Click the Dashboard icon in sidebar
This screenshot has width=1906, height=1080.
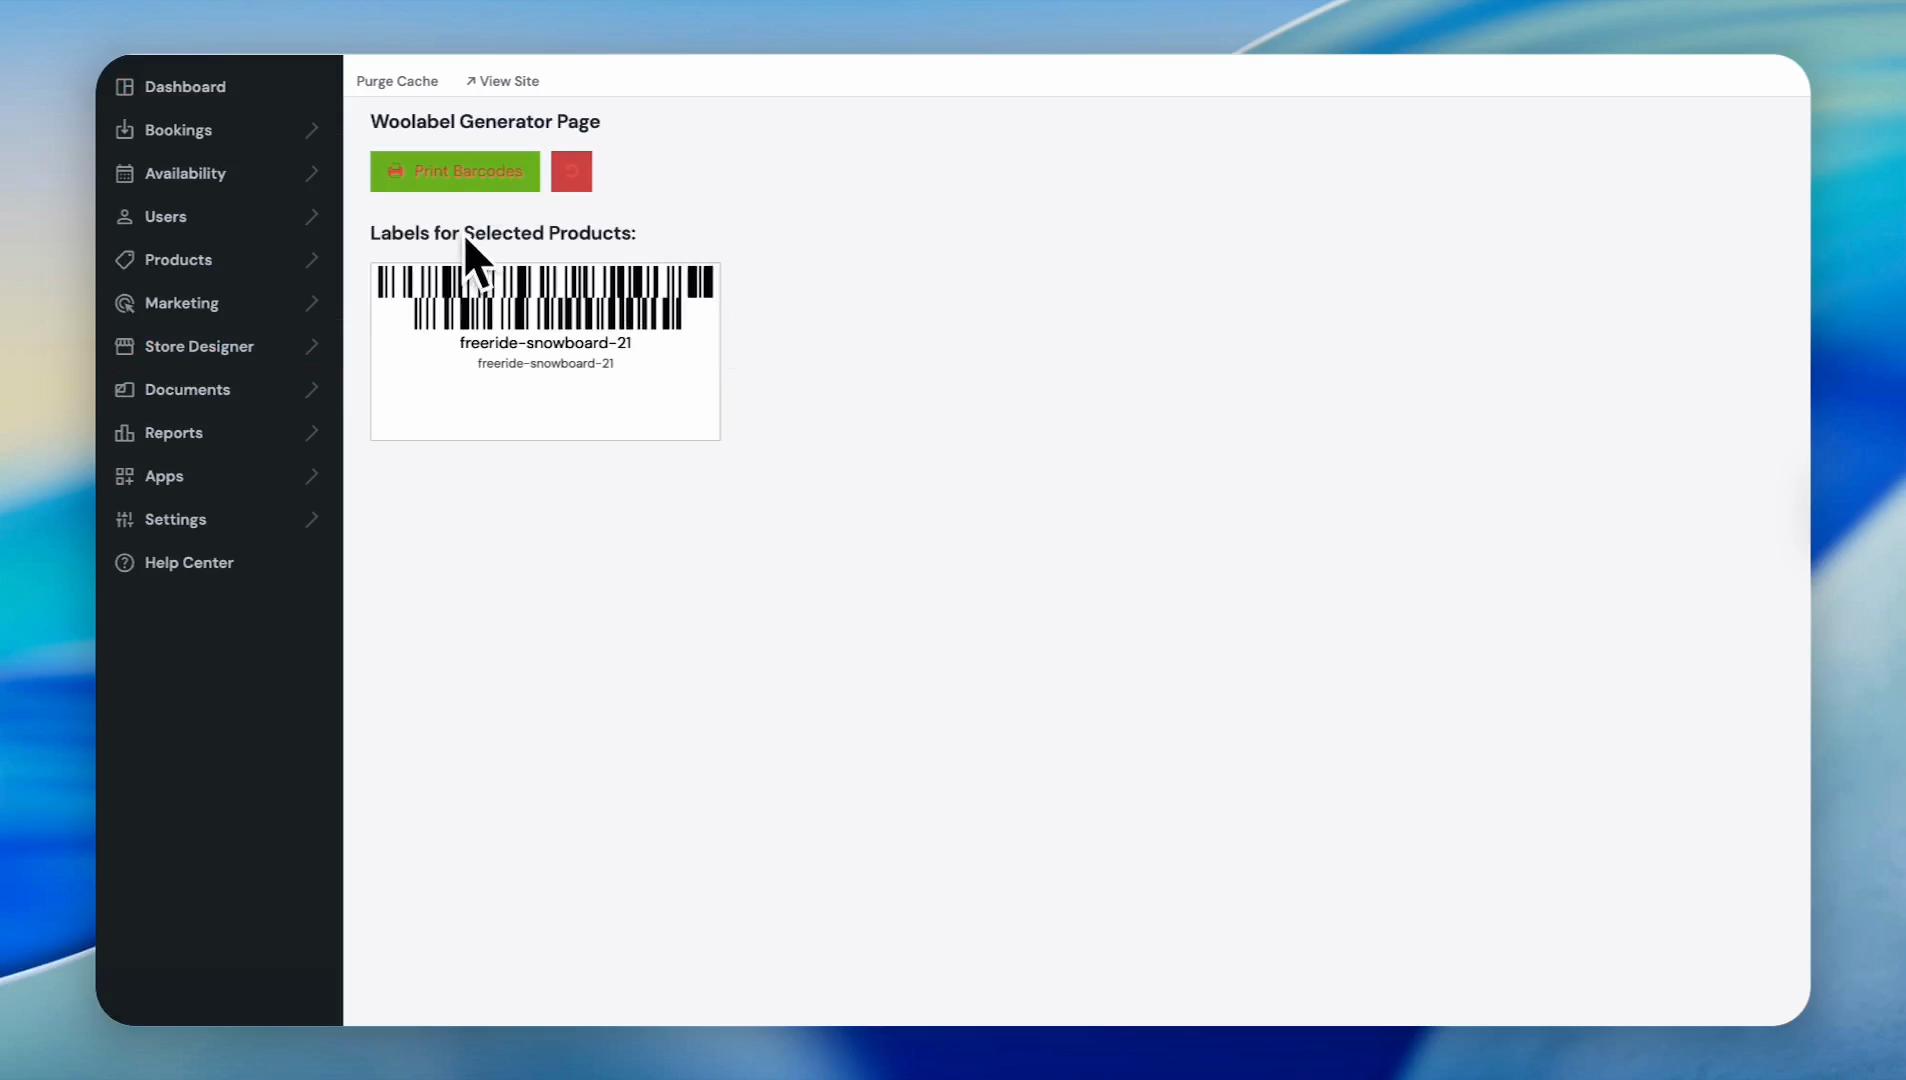tap(124, 87)
